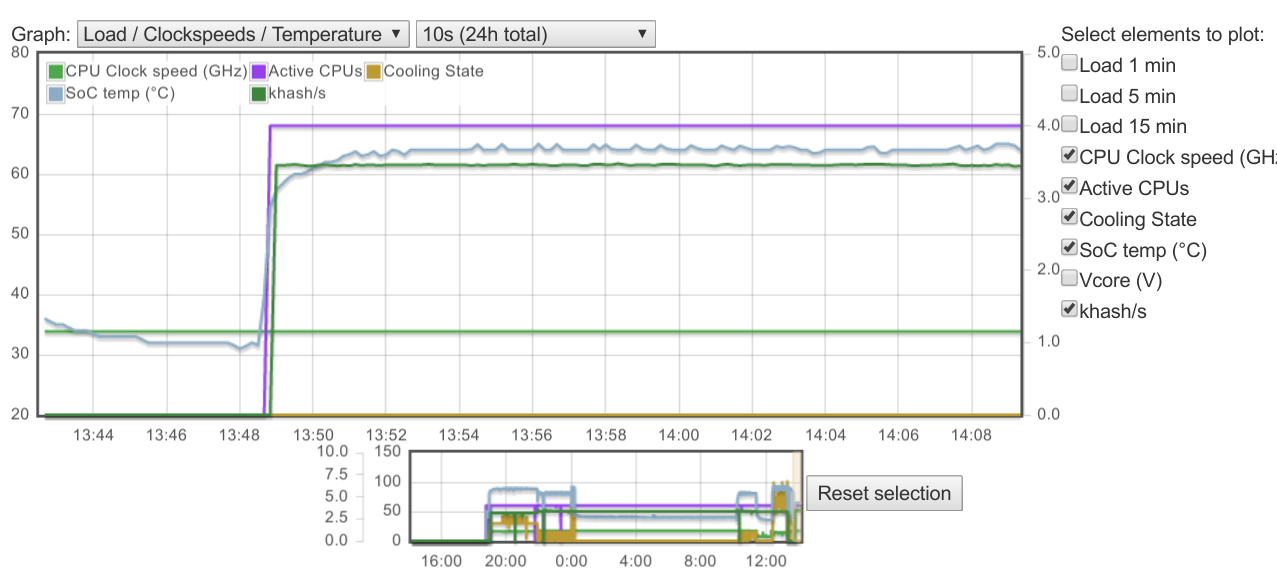Open the Graph type dropdown
1277x583 pixels.
[x=243, y=34]
